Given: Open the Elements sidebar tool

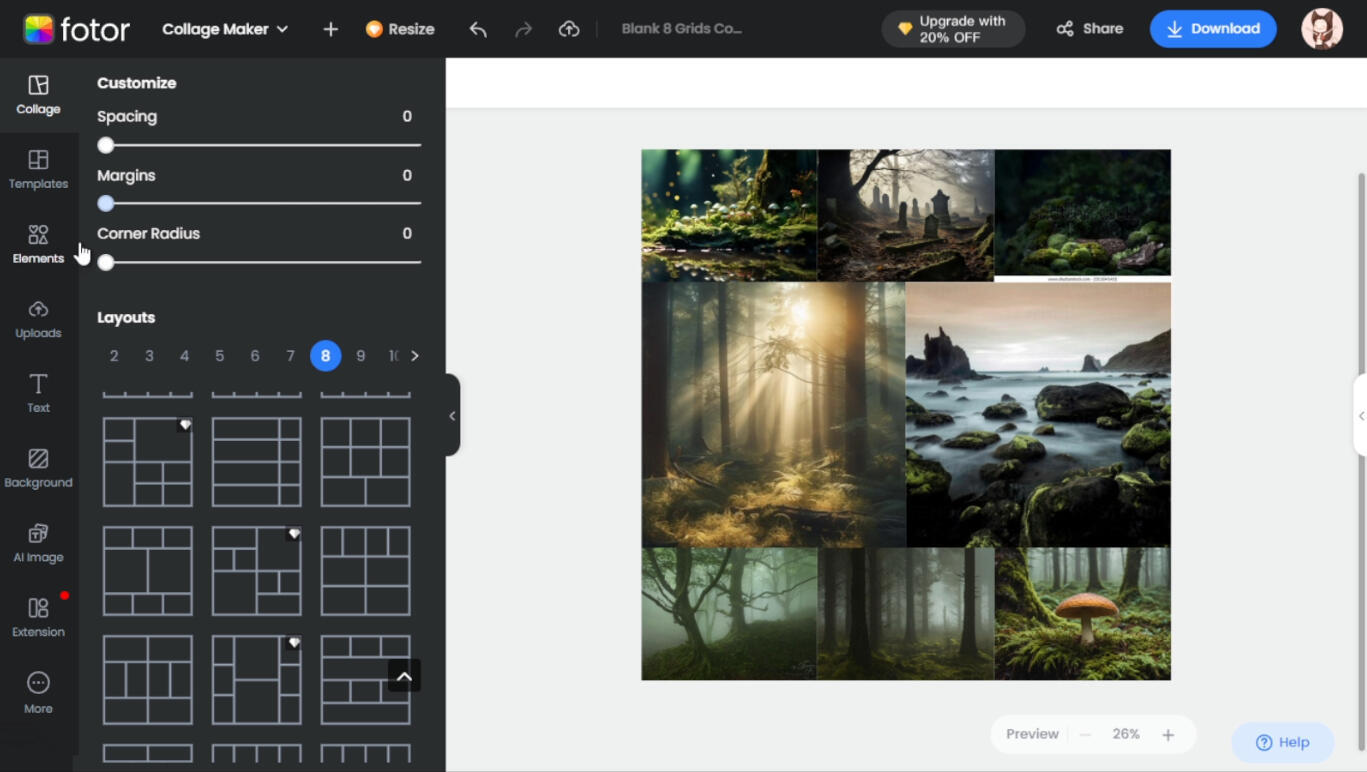Looking at the screenshot, I should [x=38, y=244].
